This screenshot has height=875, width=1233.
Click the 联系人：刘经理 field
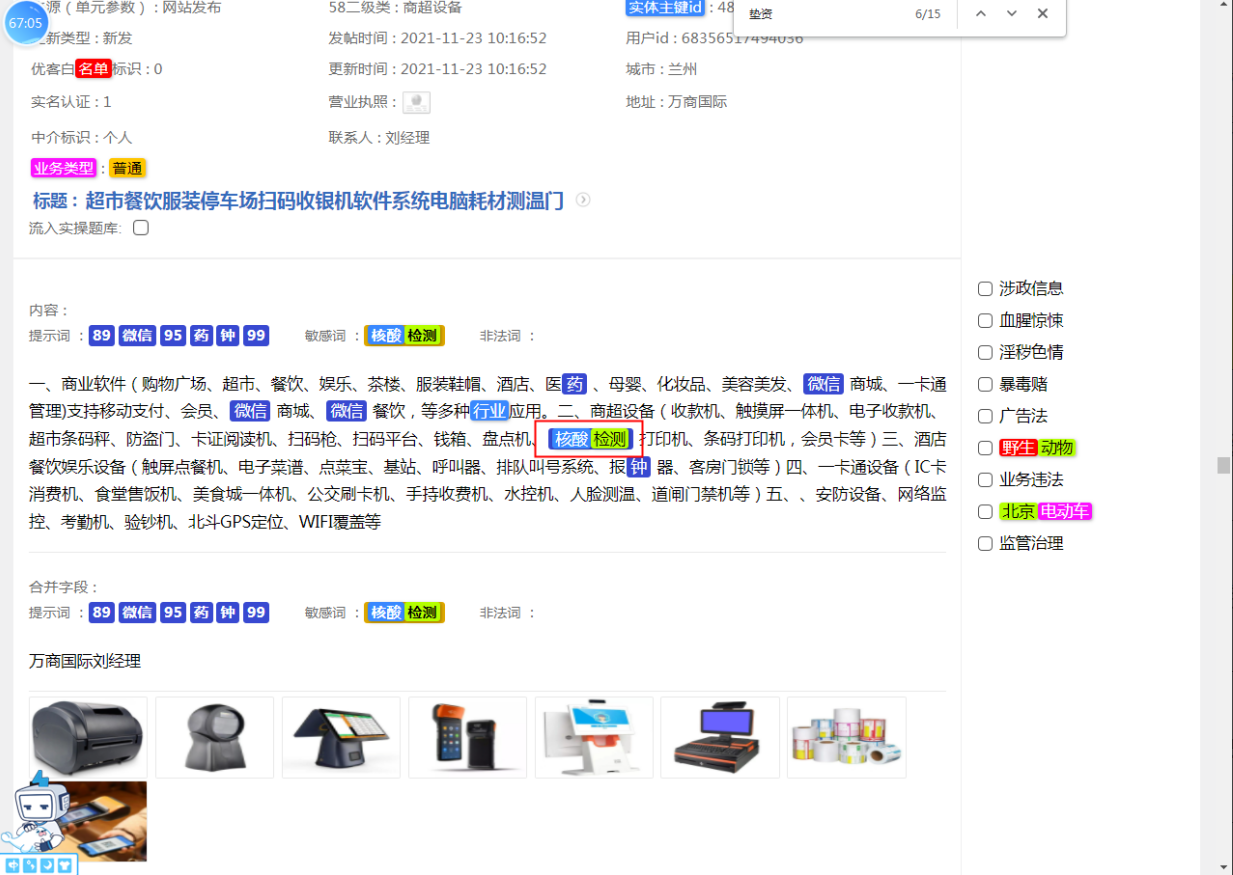(379, 138)
